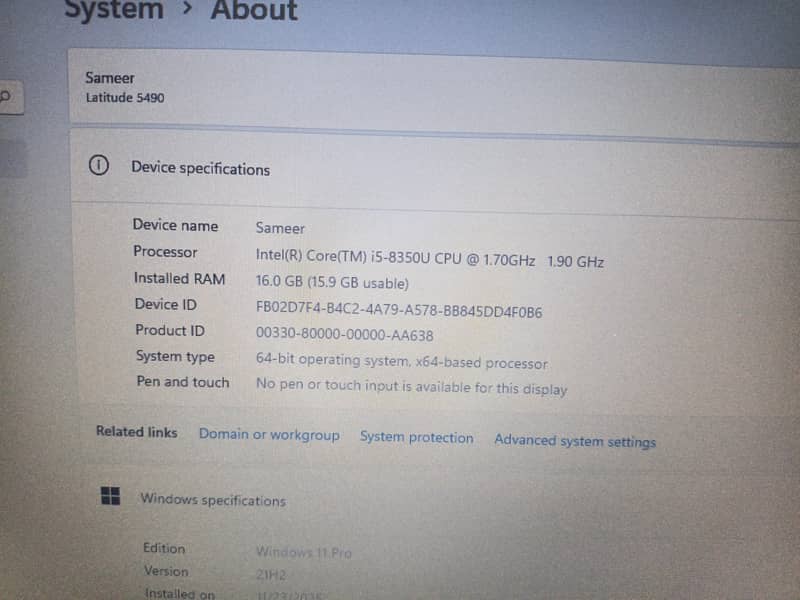800x600 pixels.
Task: Click the Related links label
Action: (136, 432)
